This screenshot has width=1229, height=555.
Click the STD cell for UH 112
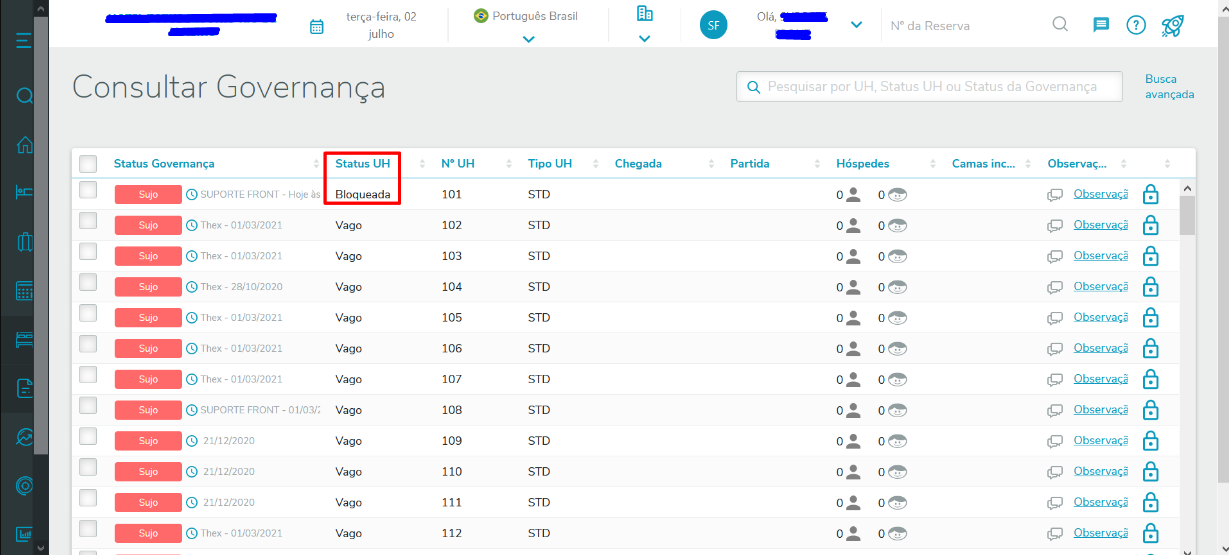[x=539, y=533]
